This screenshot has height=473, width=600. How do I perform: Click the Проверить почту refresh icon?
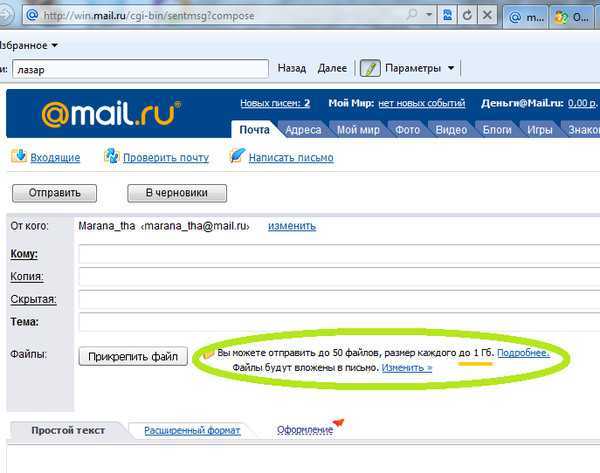[111, 156]
